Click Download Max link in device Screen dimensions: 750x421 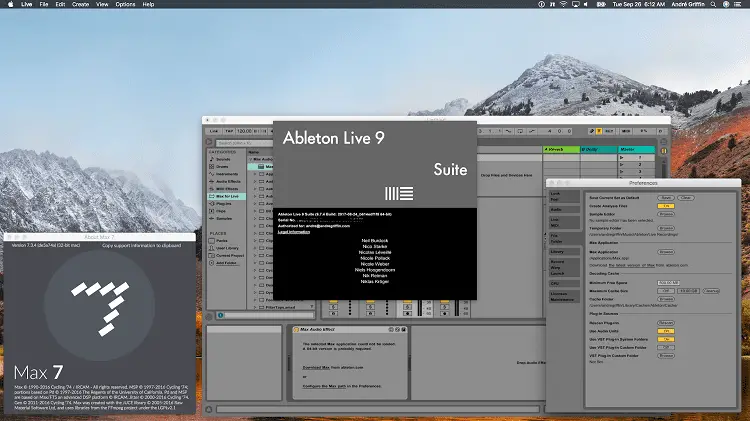click(316, 367)
